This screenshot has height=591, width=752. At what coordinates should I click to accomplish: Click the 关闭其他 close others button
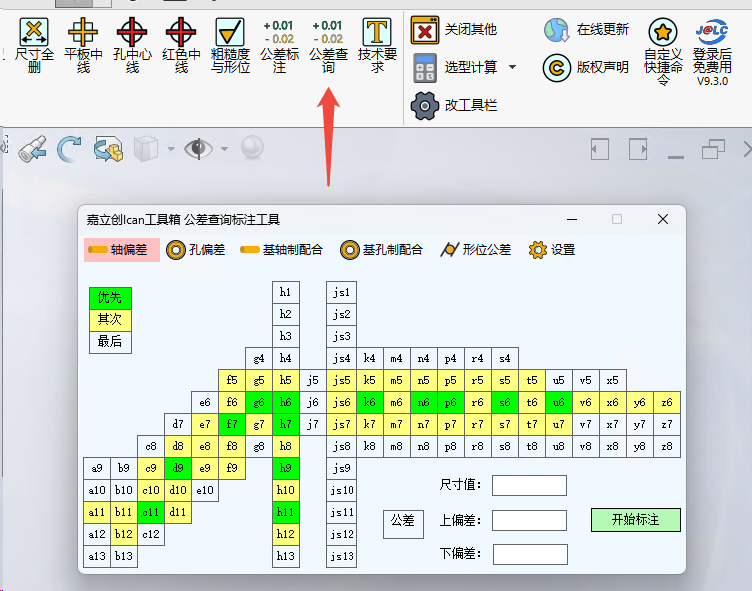coord(456,29)
